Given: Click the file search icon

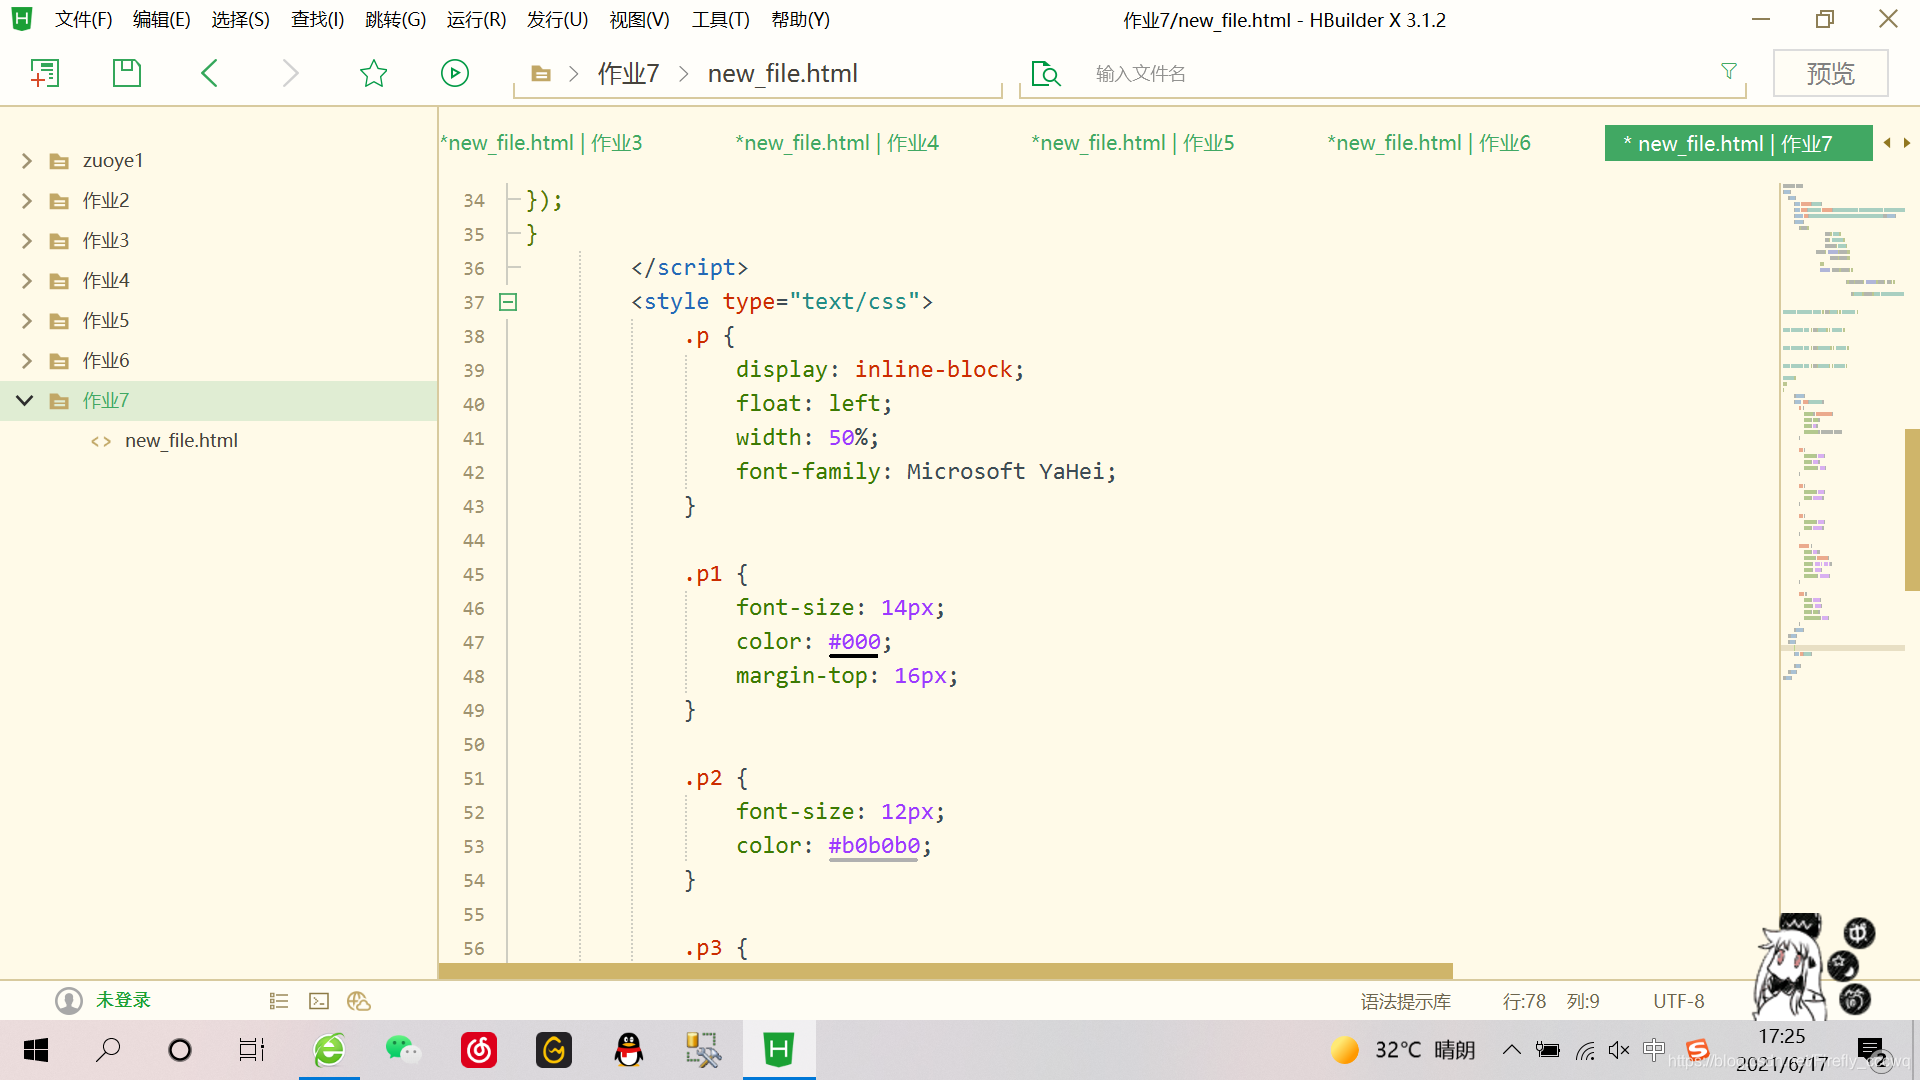Looking at the screenshot, I should click(1046, 74).
